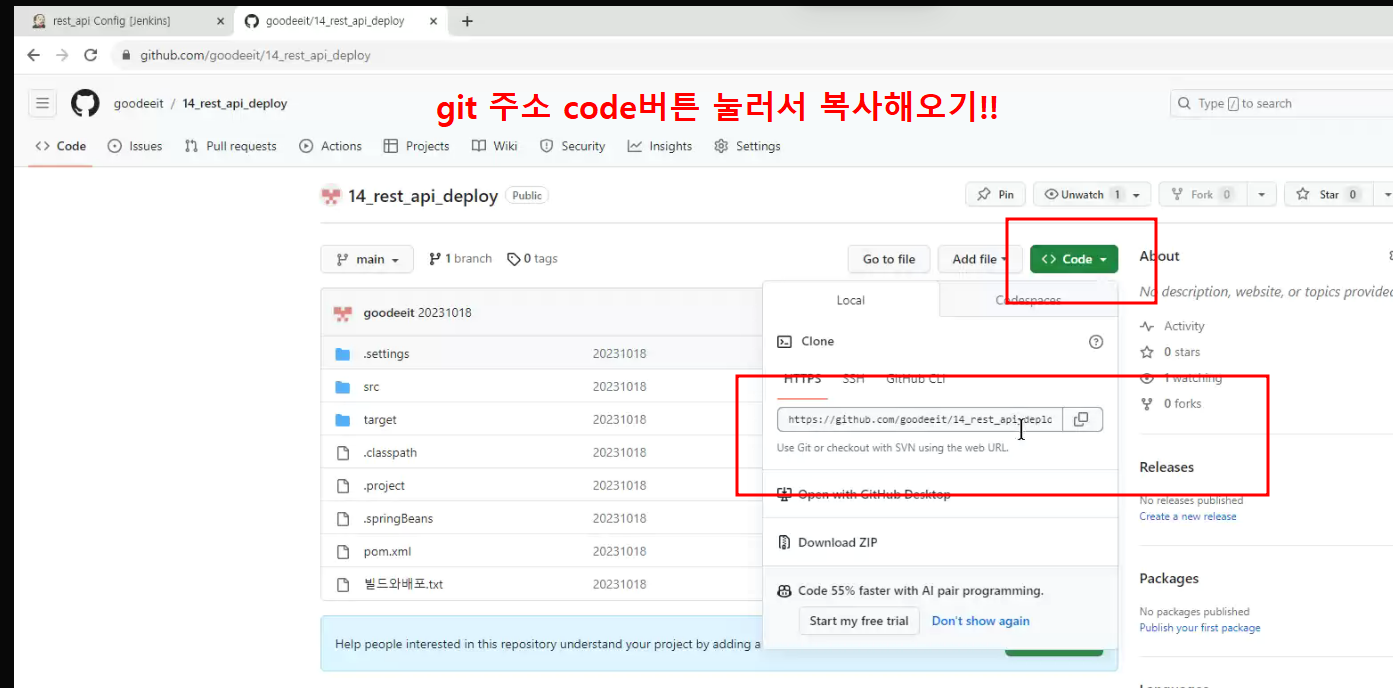Viewport: 1393px width, 688px height.
Task: Open the Pull requests tab
Action: pyautogui.click(x=231, y=146)
